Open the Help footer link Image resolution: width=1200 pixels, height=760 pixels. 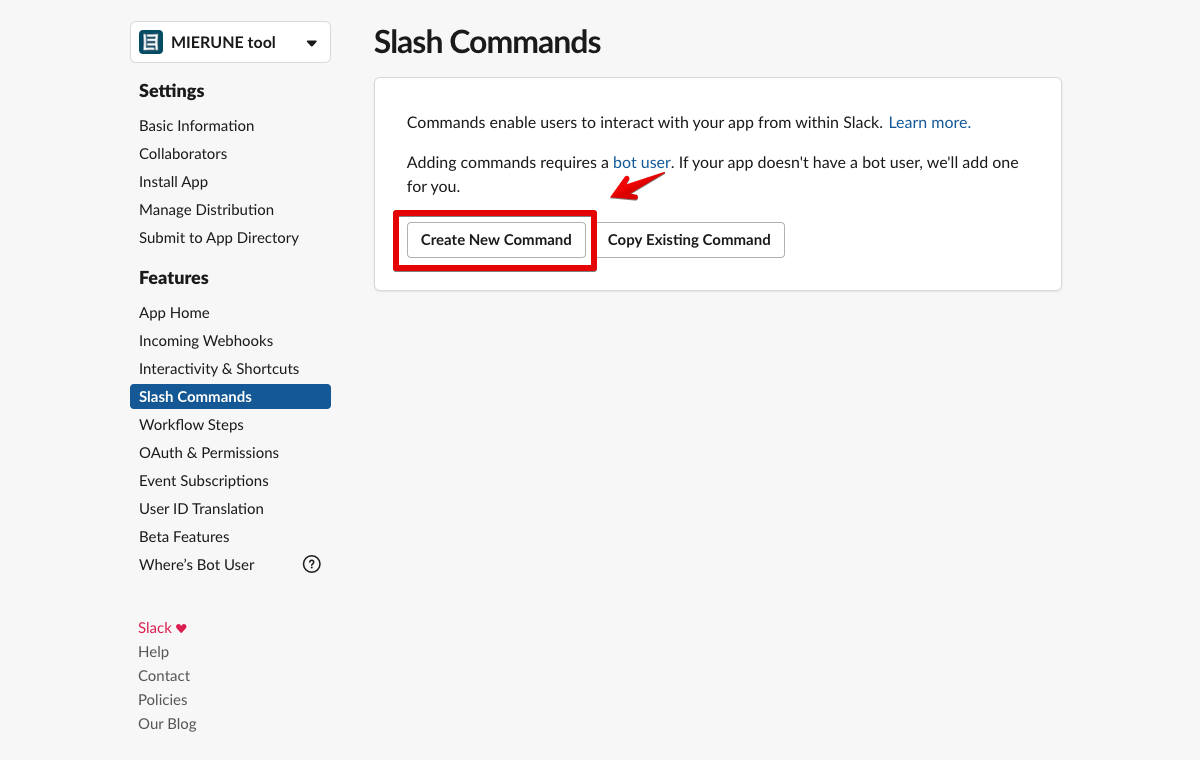[153, 652]
